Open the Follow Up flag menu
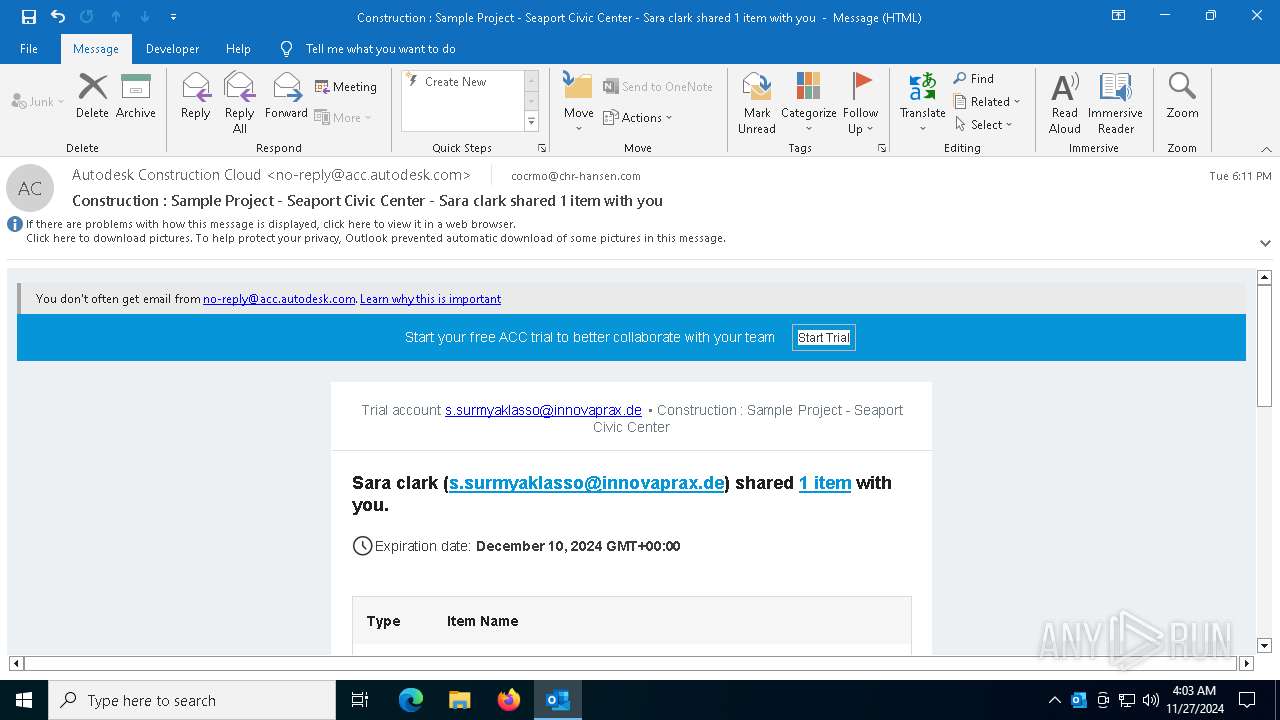This screenshot has width=1280, height=720. click(860, 102)
